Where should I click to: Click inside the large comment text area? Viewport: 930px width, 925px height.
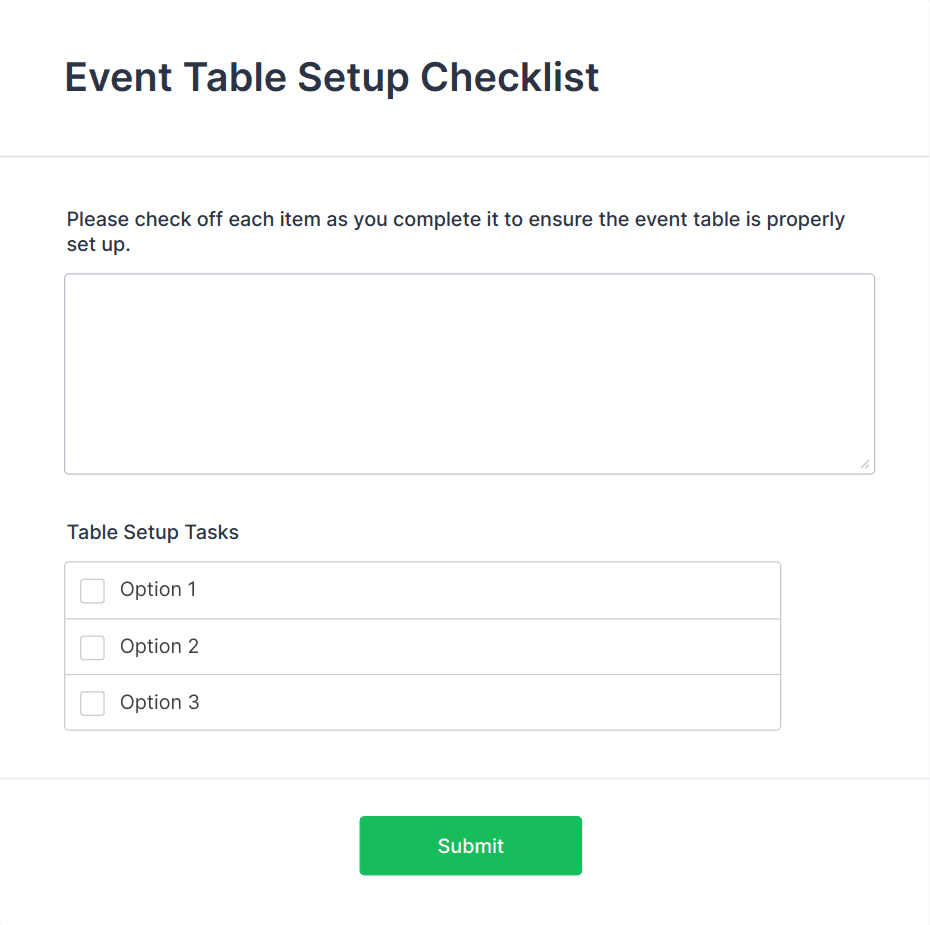[x=470, y=370]
